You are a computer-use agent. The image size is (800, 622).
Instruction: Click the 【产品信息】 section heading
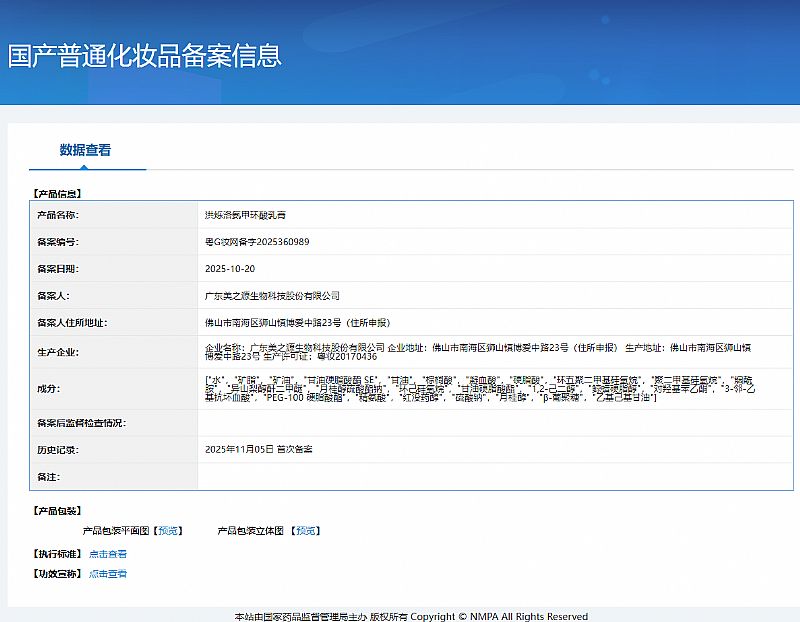tap(57, 193)
